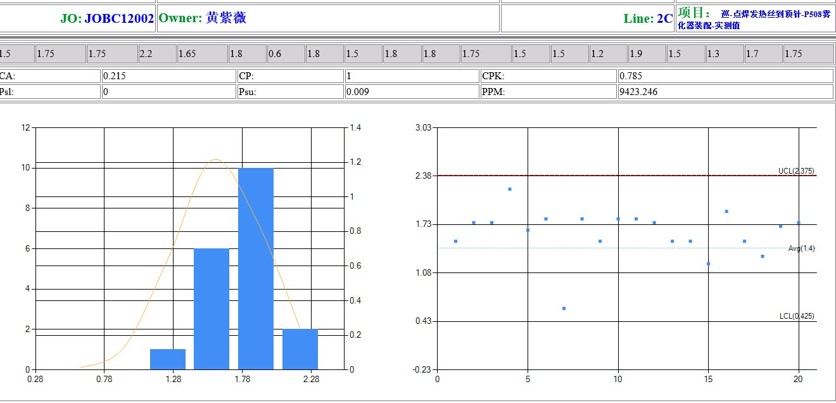This screenshot has height=403, width=836.
Task: Click the Line: 2C header label
Action: [x=647, y=18]
